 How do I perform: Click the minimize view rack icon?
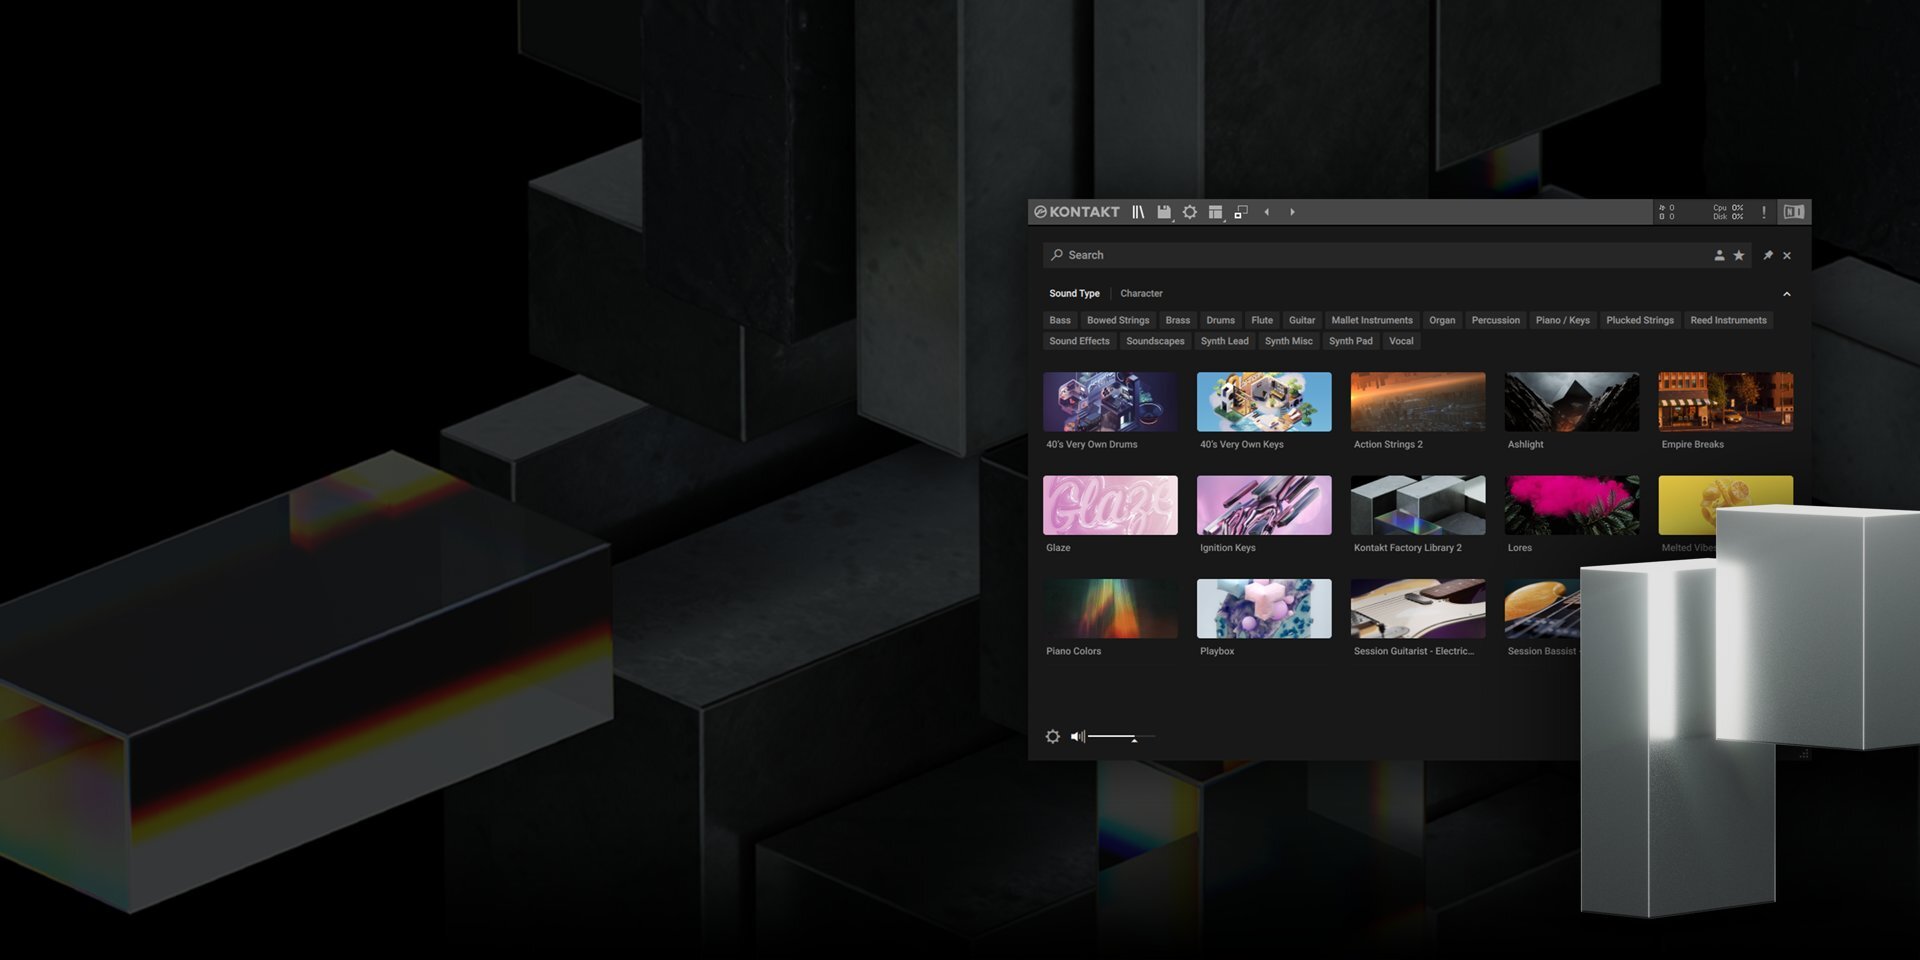click(x=1241, y=212)
